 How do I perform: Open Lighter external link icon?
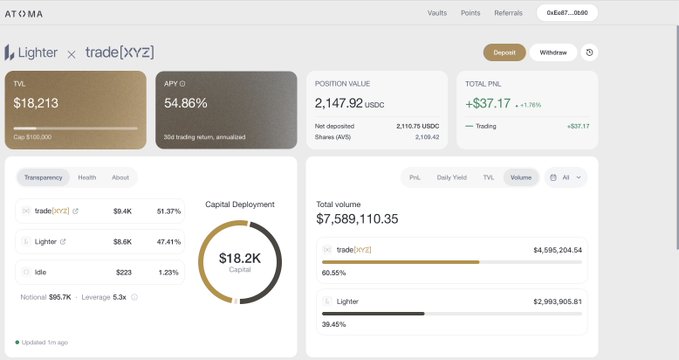pyautogui.click(x=62, y=241)
